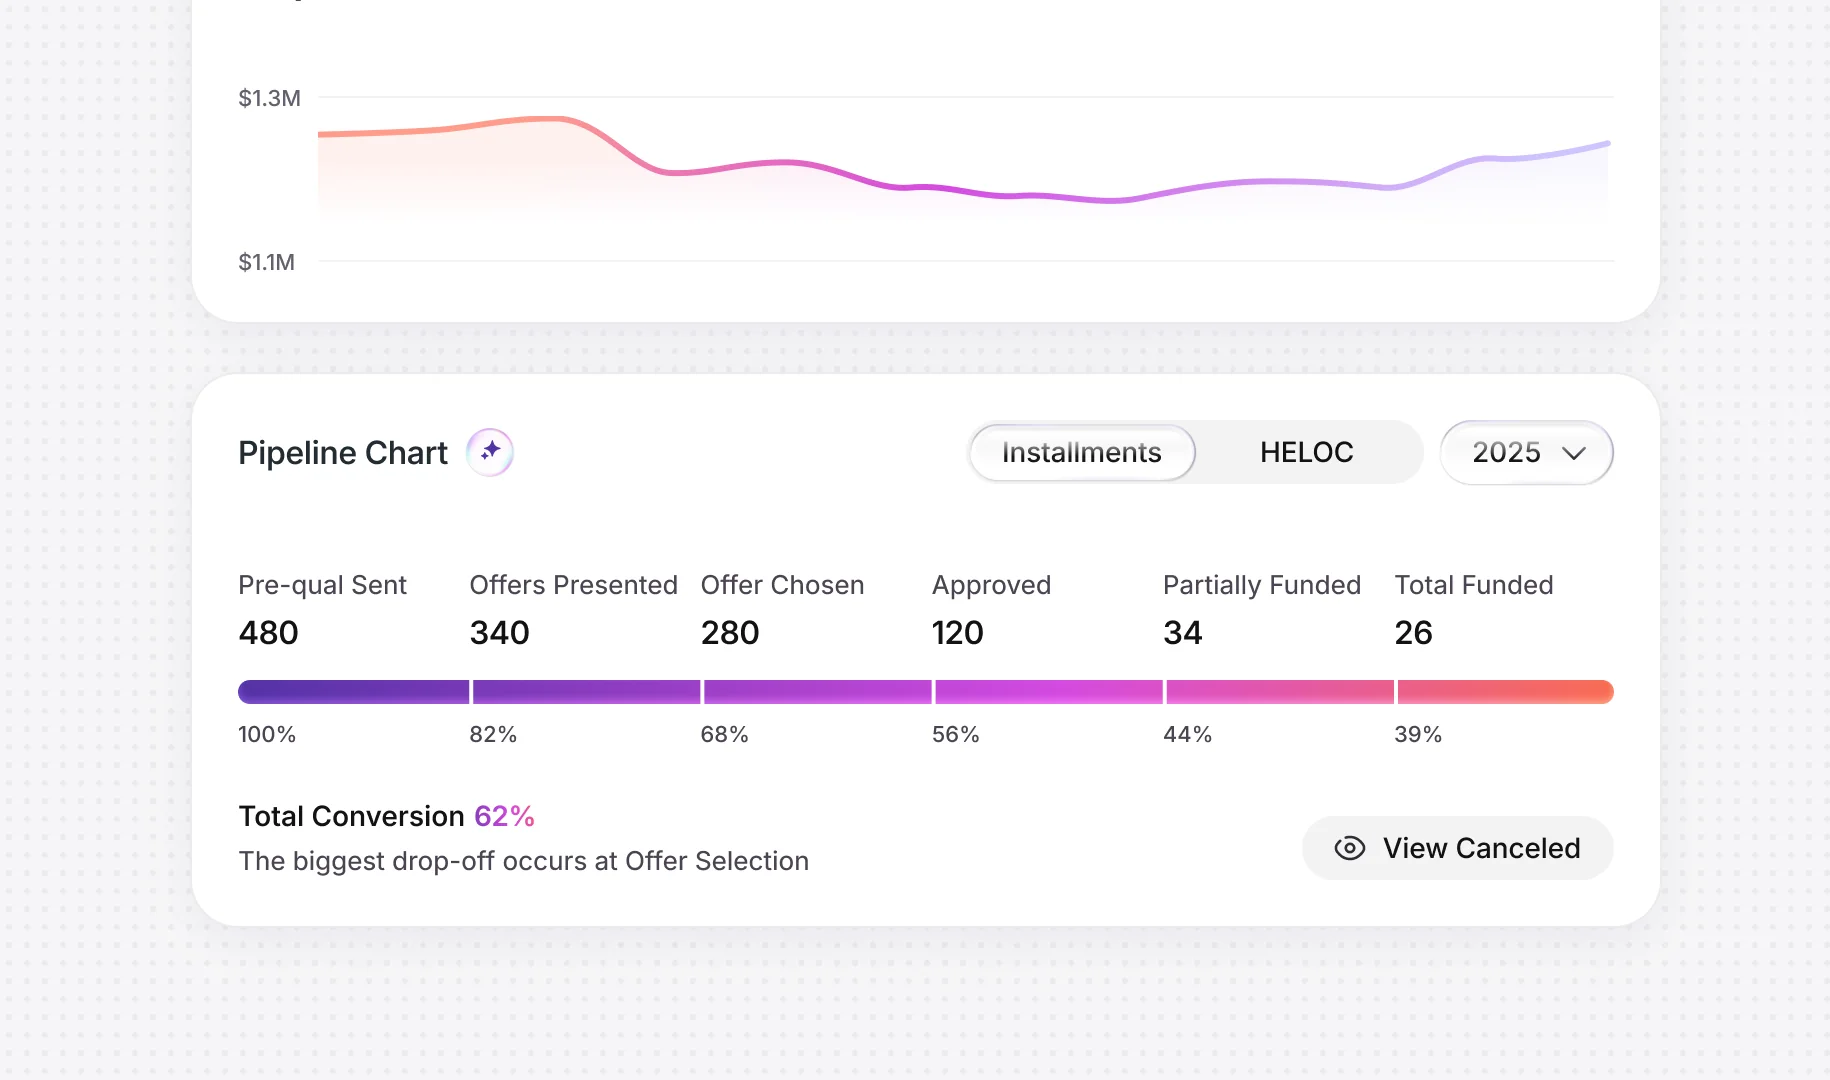The width and height of the screenshot is (1830, 1080).
Task: Click the $1.3M axis label
Action: tap(269, 98)
